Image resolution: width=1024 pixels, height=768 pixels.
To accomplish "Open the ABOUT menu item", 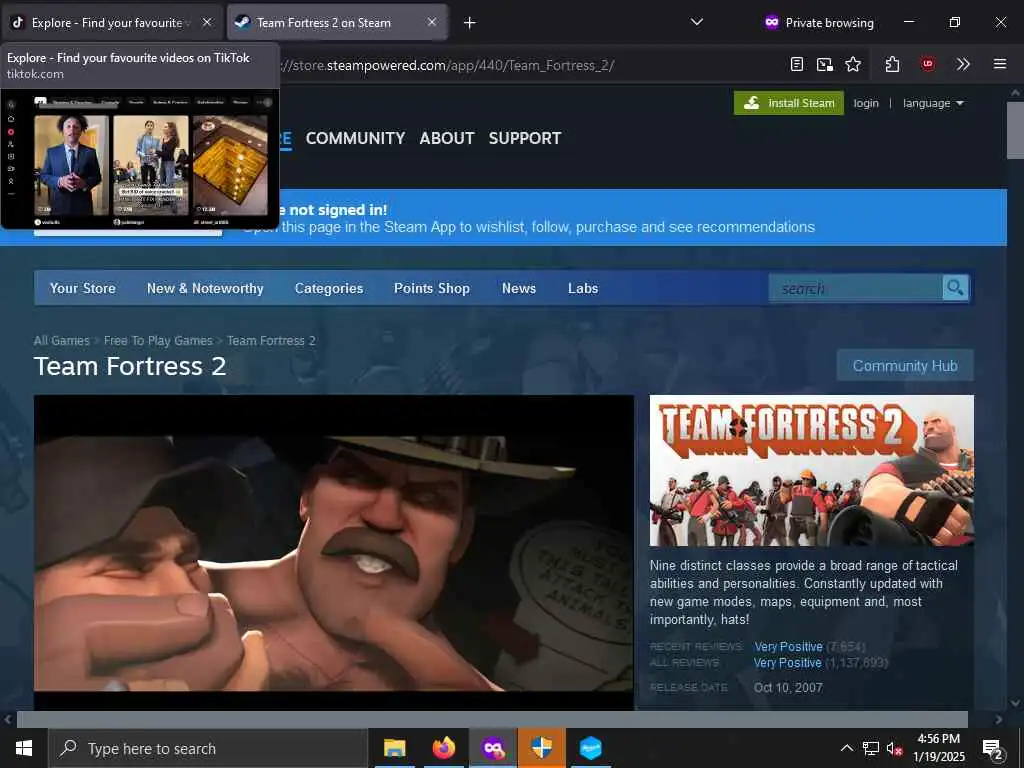I will coord(447,138).
